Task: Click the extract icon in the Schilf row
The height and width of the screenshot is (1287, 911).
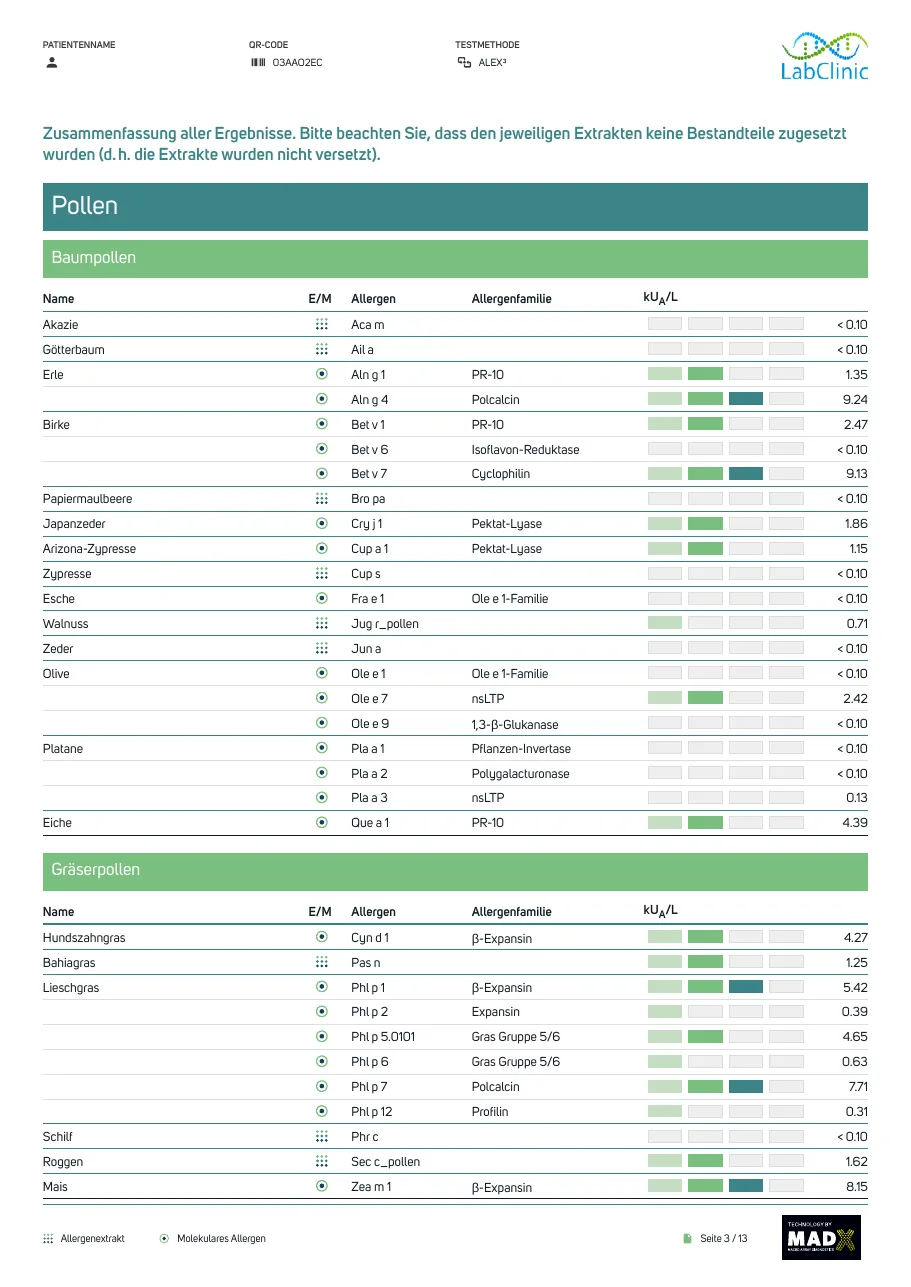Action: [321, 1136]
